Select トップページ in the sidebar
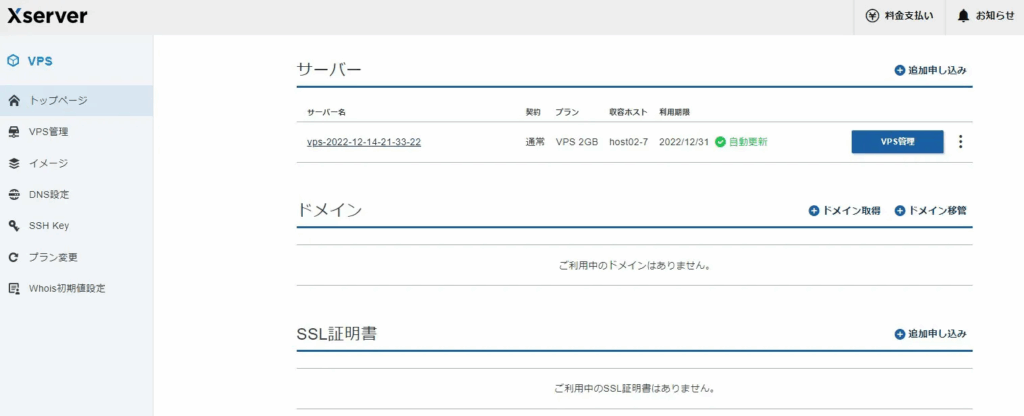 58,100
